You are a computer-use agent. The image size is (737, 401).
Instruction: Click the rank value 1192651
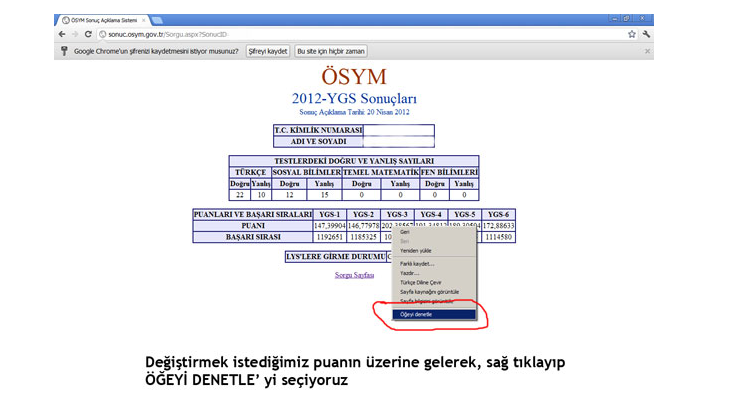pos(329,237)
